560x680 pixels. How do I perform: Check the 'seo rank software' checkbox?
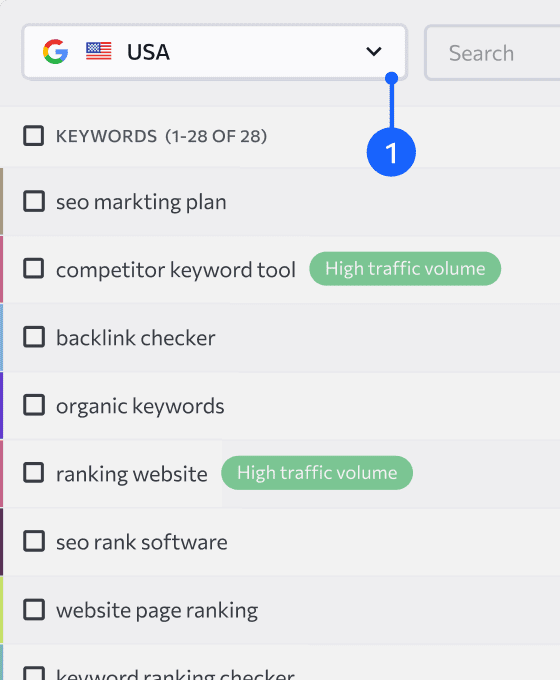[x=34, y=541]
